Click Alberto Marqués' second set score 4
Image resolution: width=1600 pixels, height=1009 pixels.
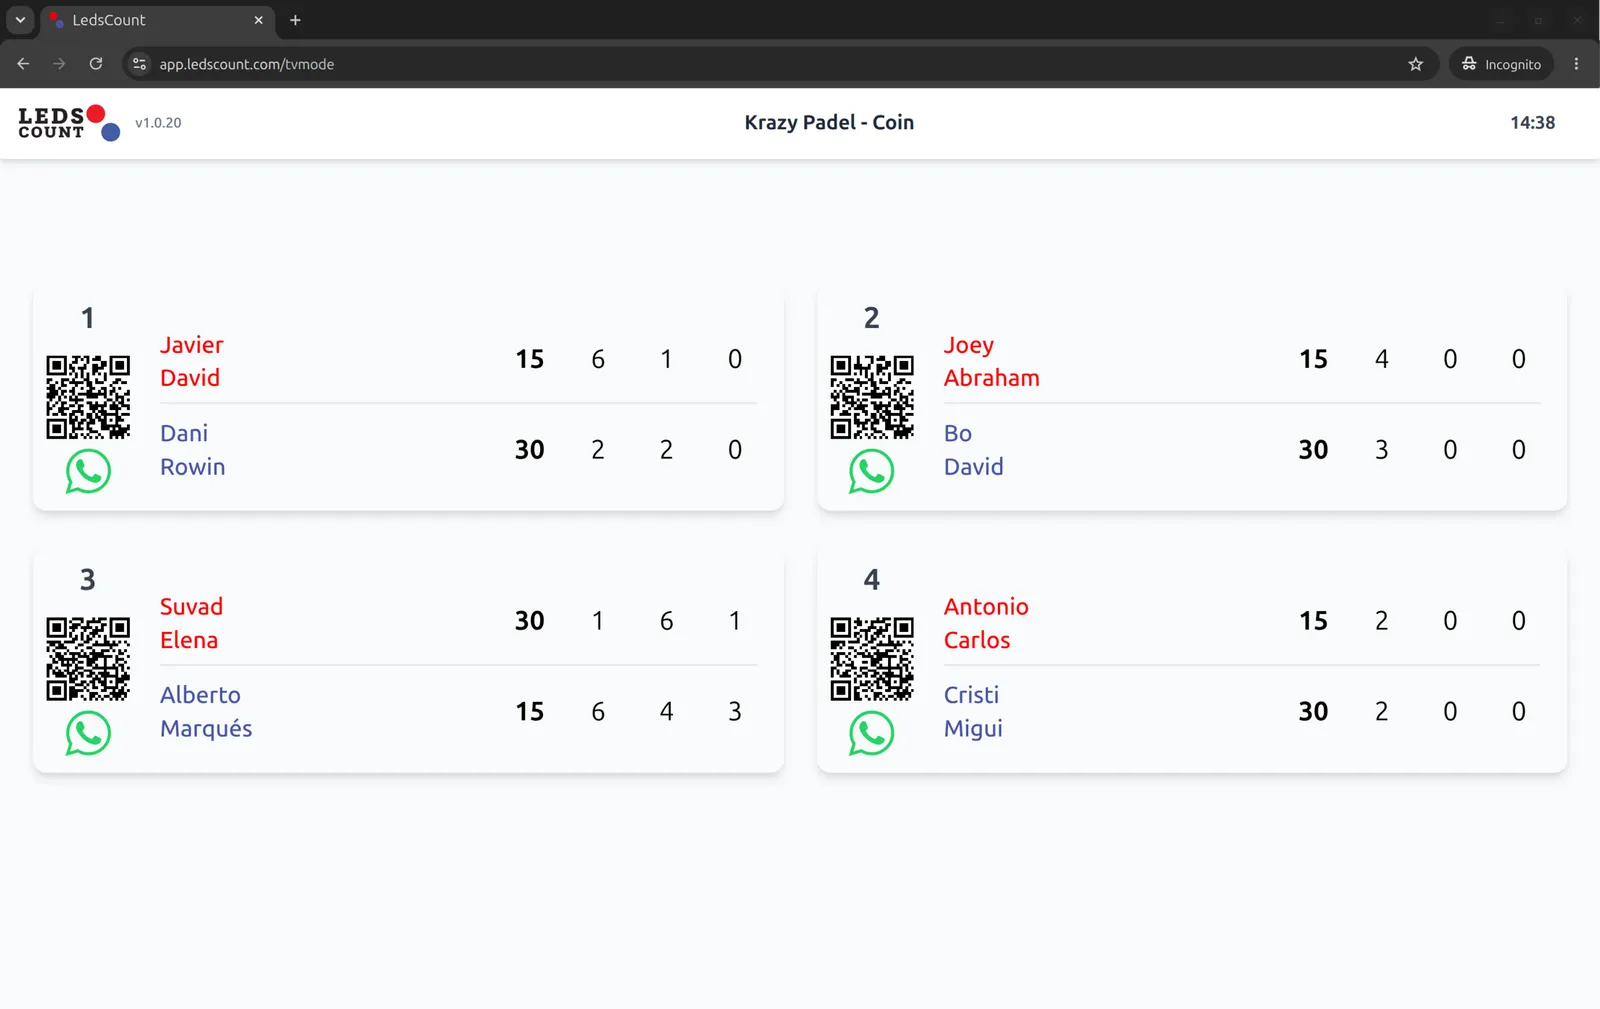[667, 712]
